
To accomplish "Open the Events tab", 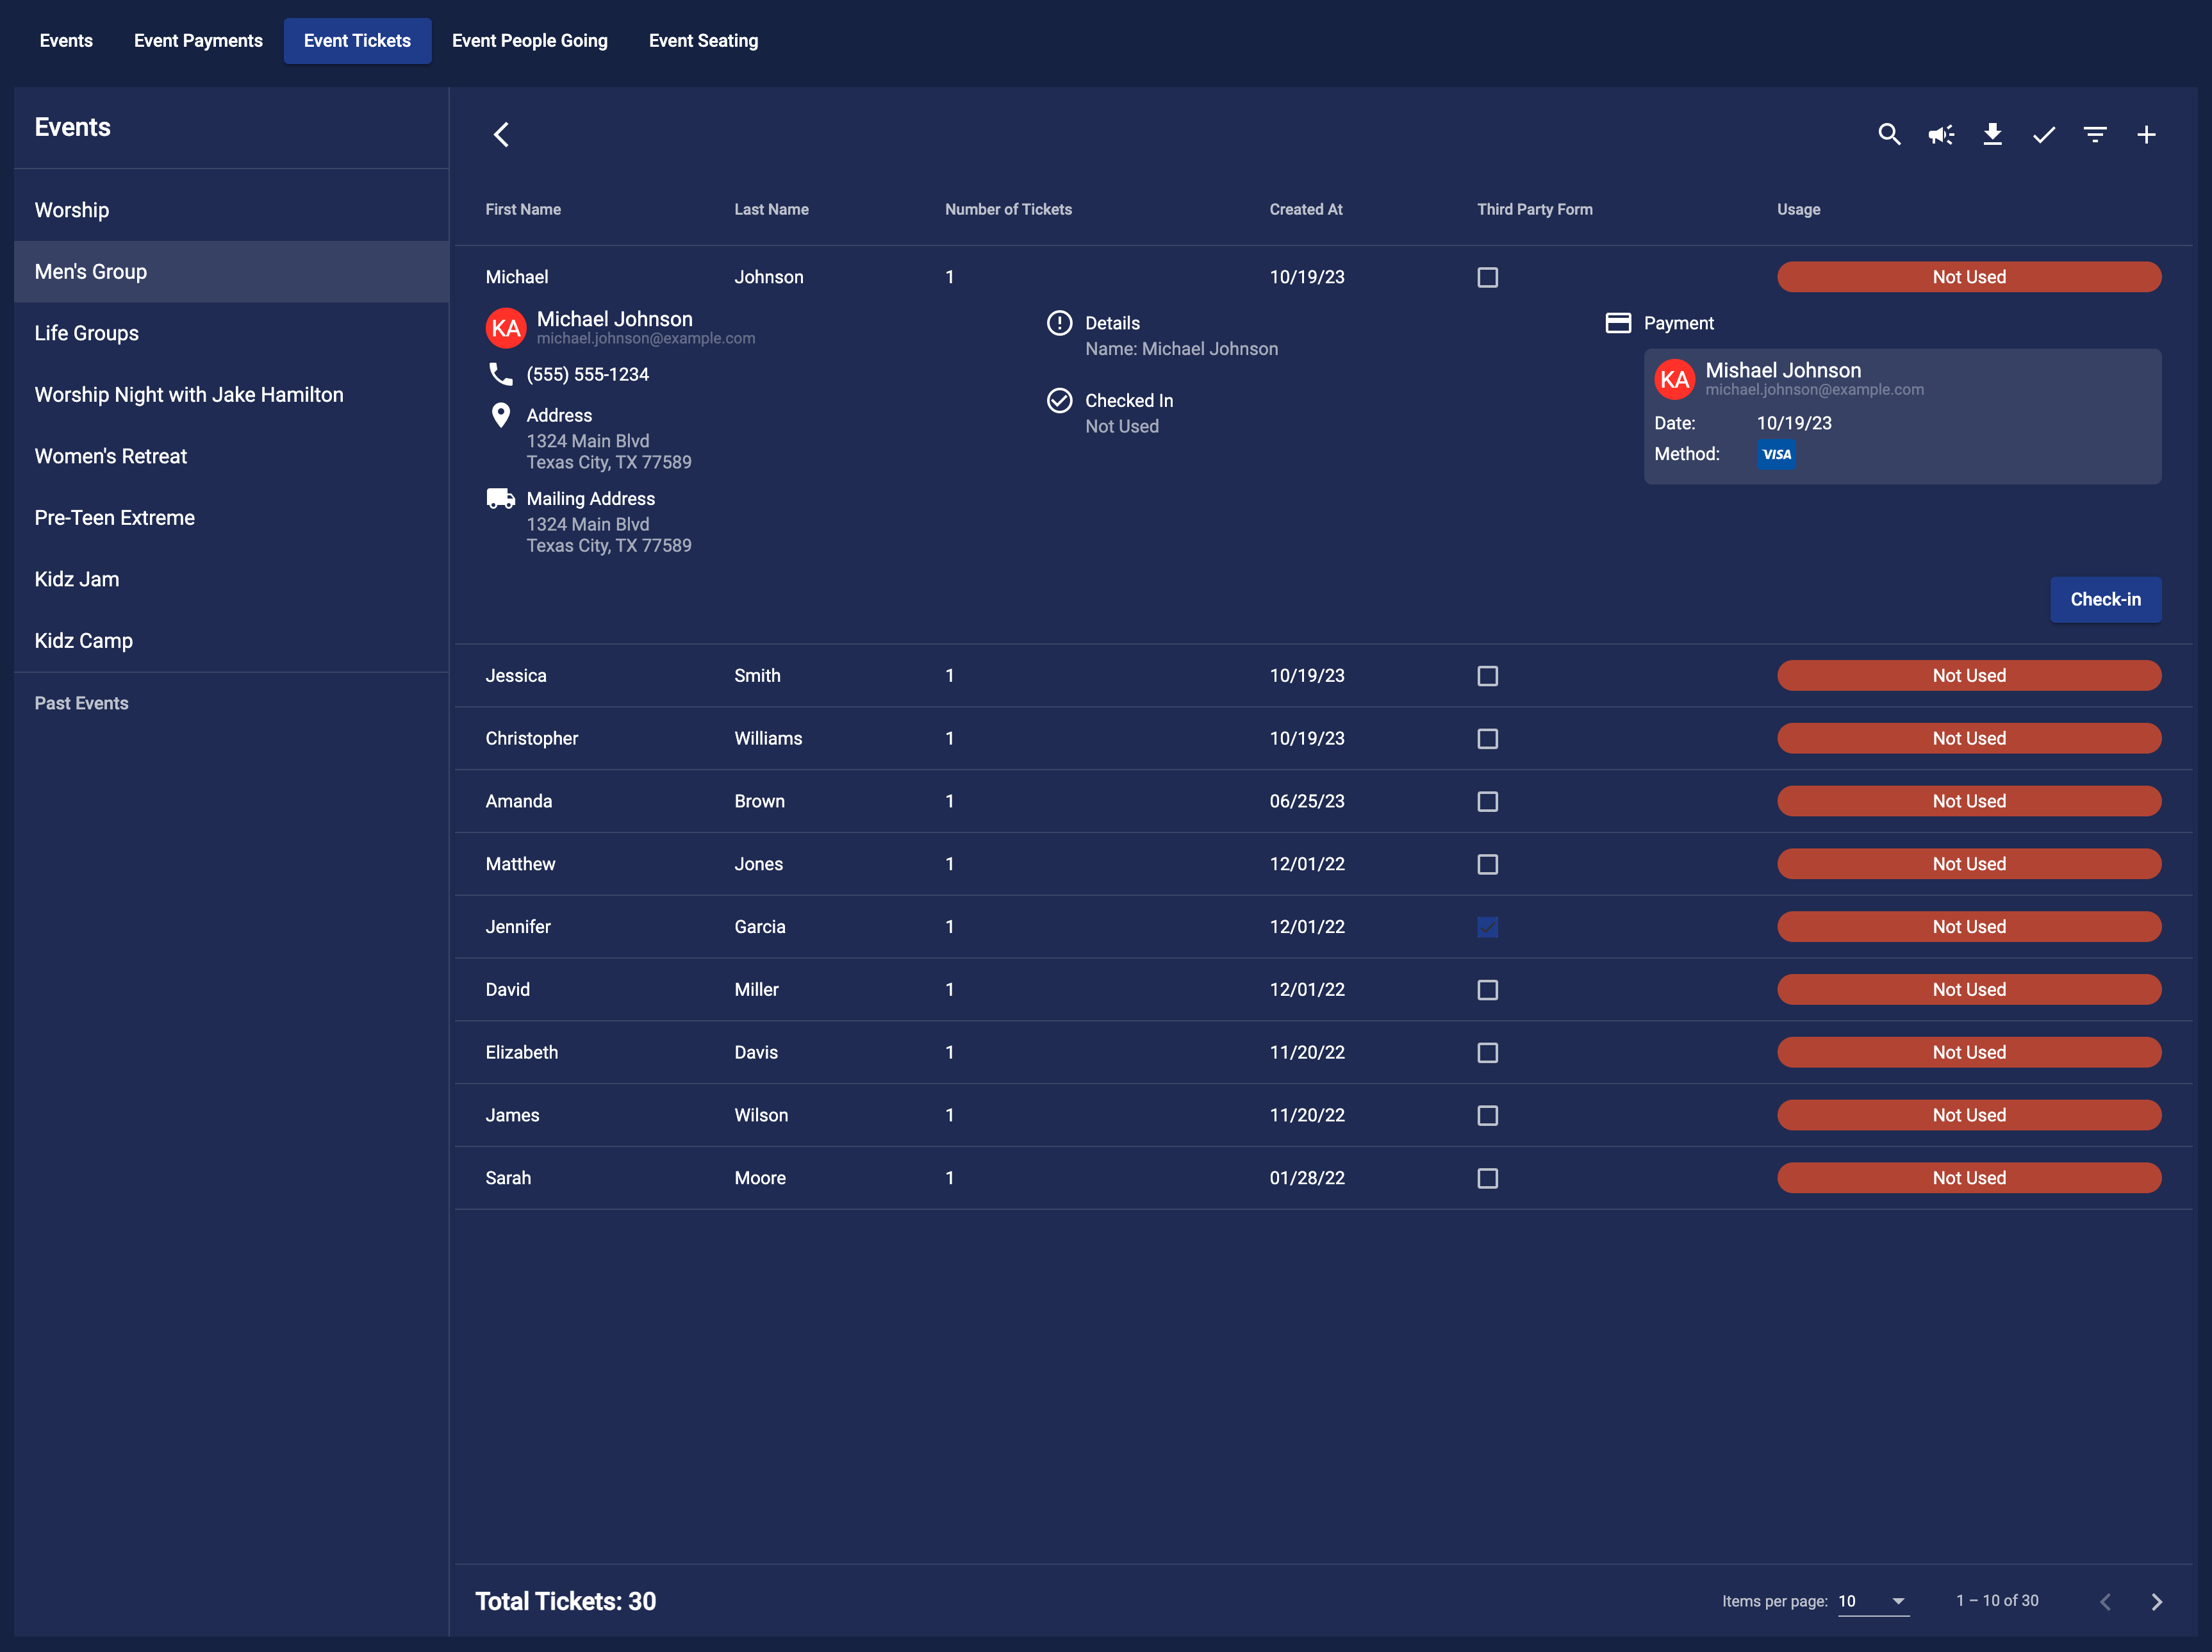I will [x=66, y=41].
